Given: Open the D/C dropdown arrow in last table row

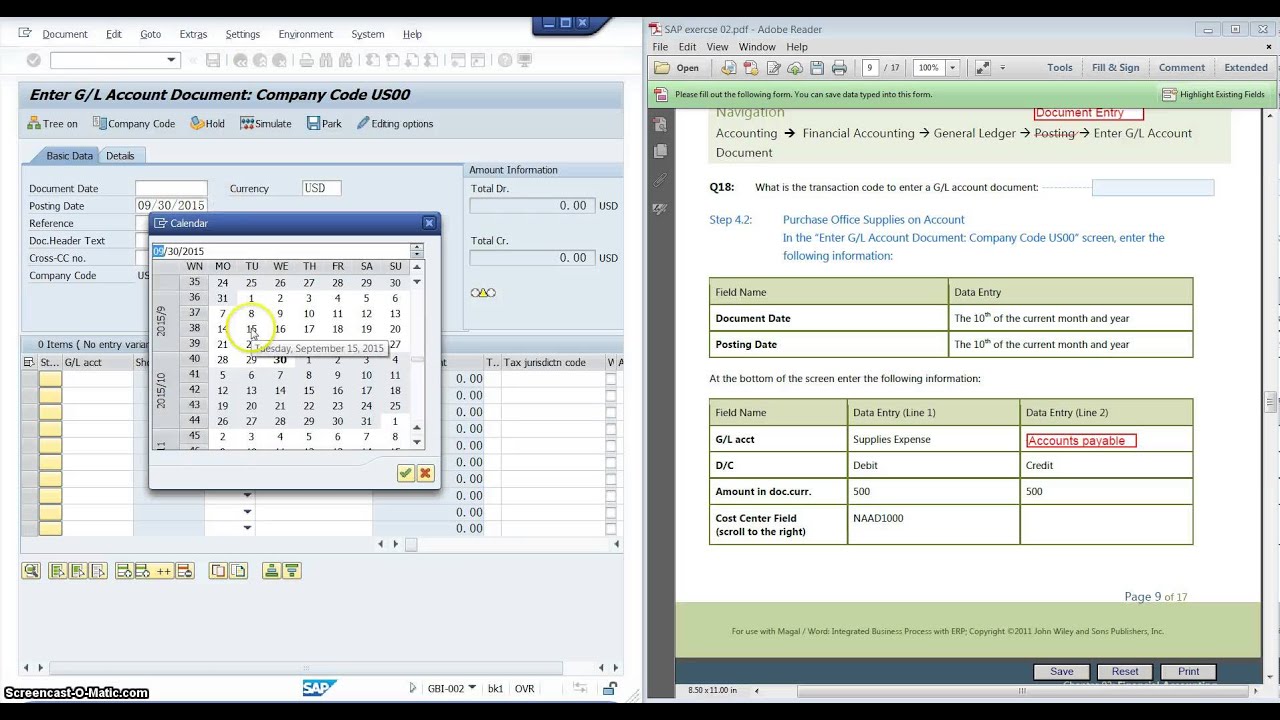Looking at the screenshot, I should pyautogui.click(x=247, y=529).
